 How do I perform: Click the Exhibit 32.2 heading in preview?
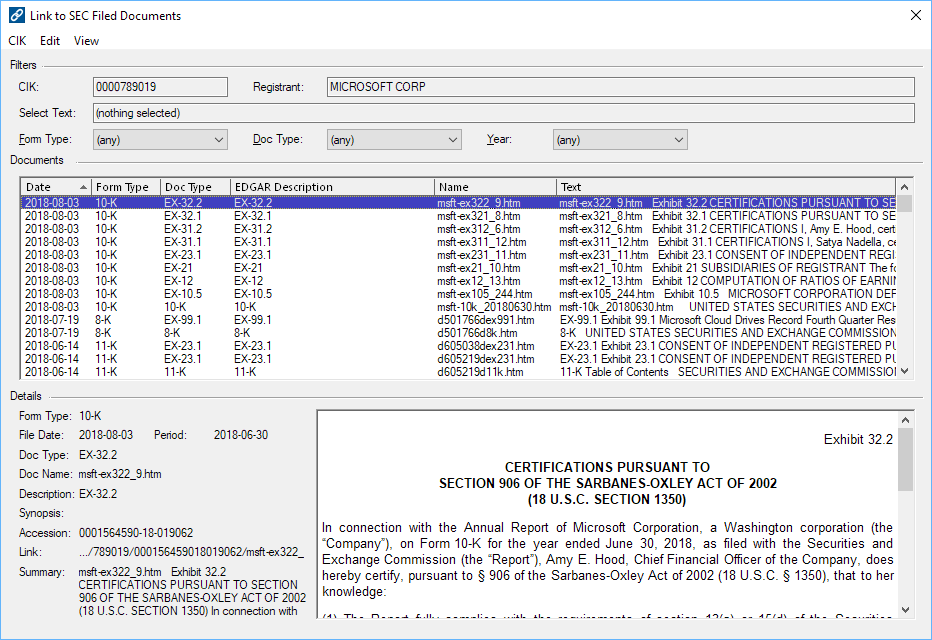click(858, 439)
